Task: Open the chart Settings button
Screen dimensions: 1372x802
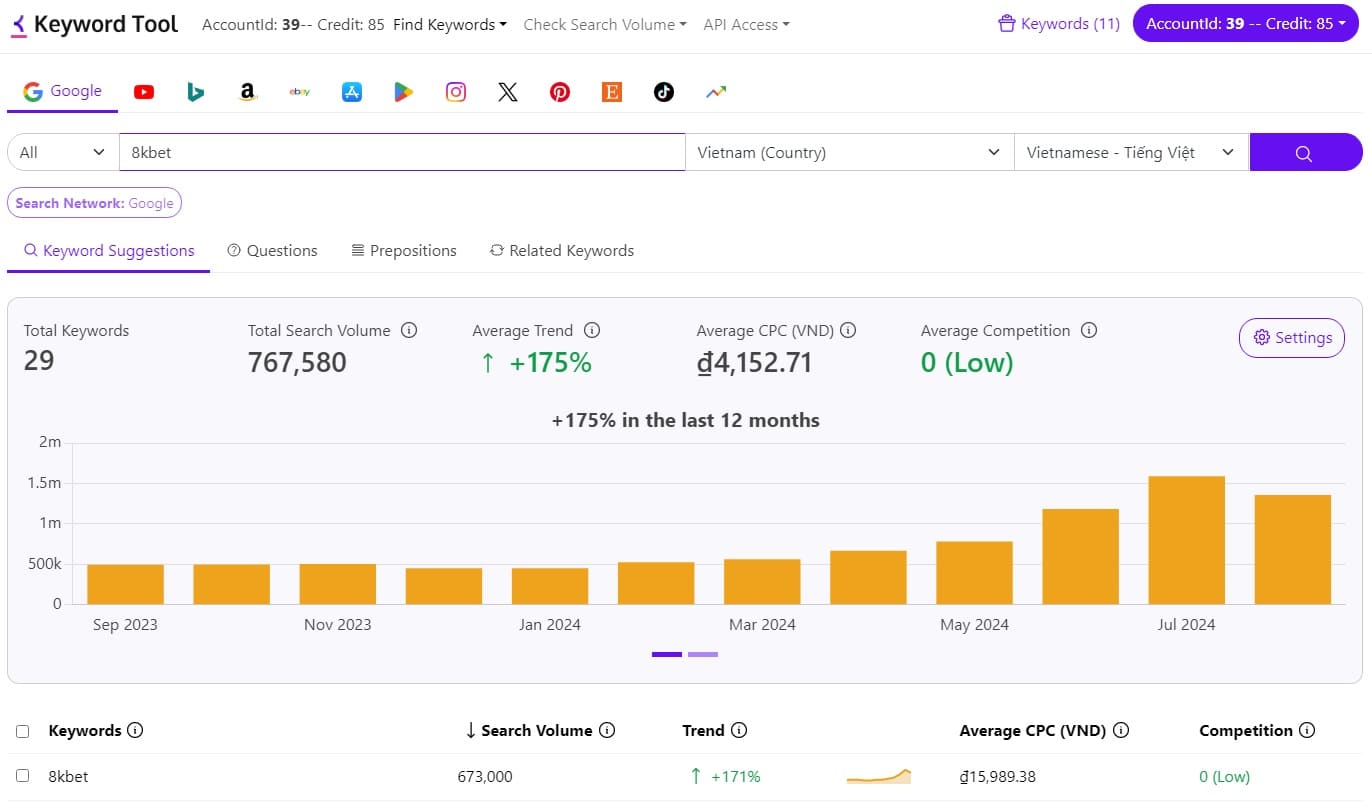Action: pyautogui.click(x=1292, y=338)
